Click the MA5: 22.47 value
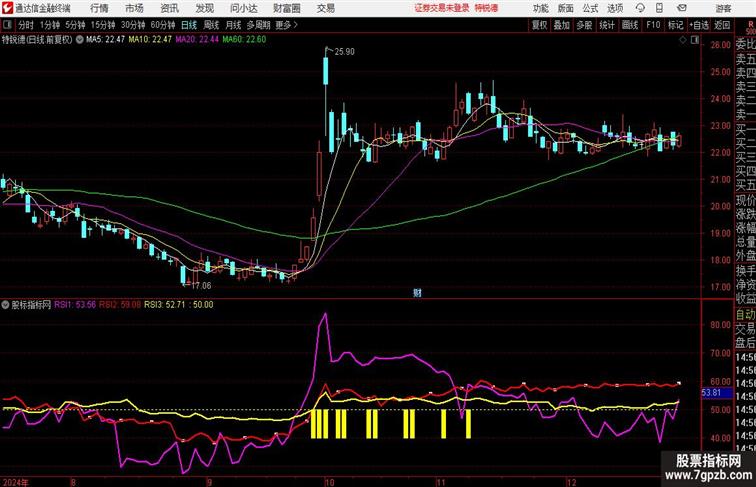The height and width of the screenshot is (487, 756). pos(105,40)
